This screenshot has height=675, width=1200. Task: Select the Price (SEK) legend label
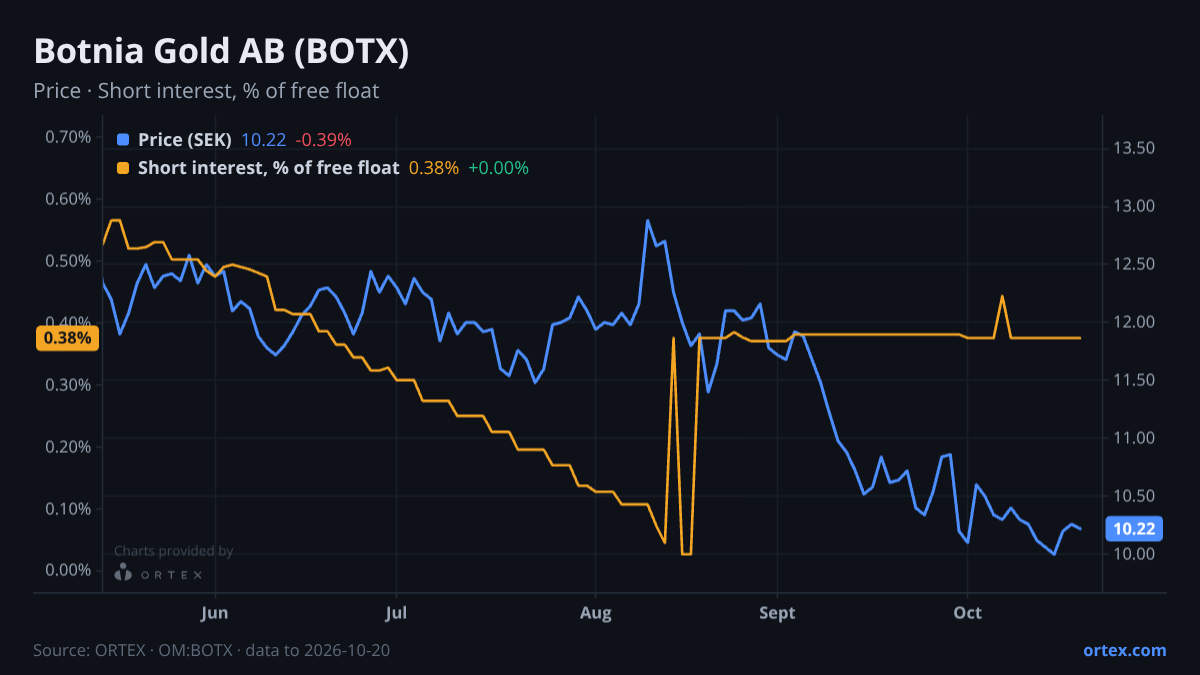(x=185, y=140)
